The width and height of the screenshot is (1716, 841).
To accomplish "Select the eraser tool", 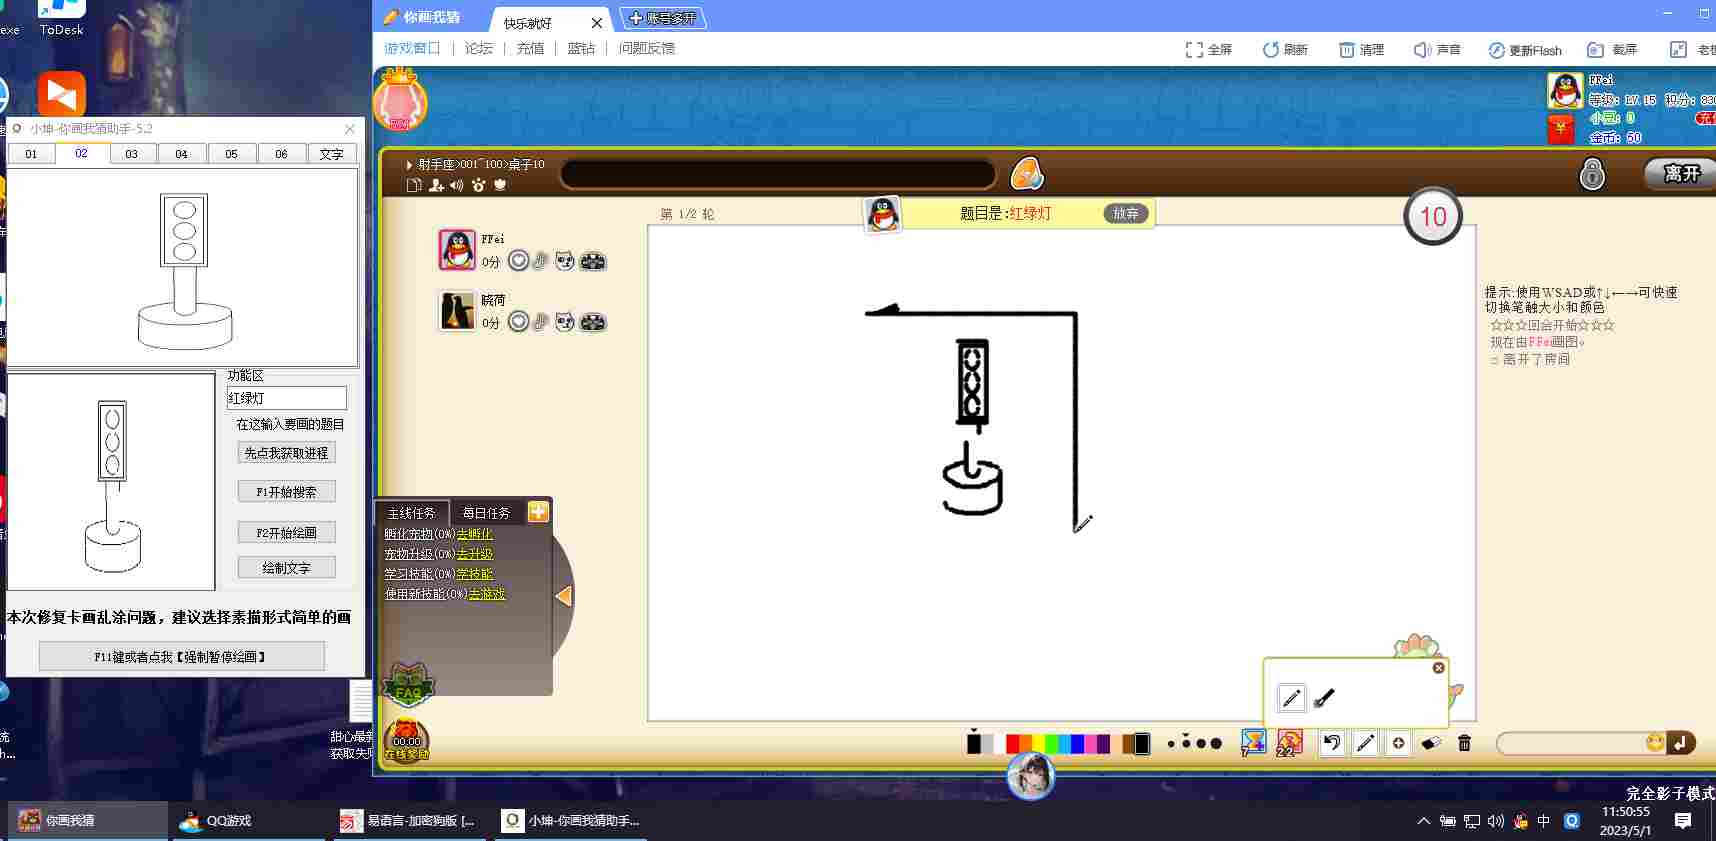I will tap(1431, 743).
